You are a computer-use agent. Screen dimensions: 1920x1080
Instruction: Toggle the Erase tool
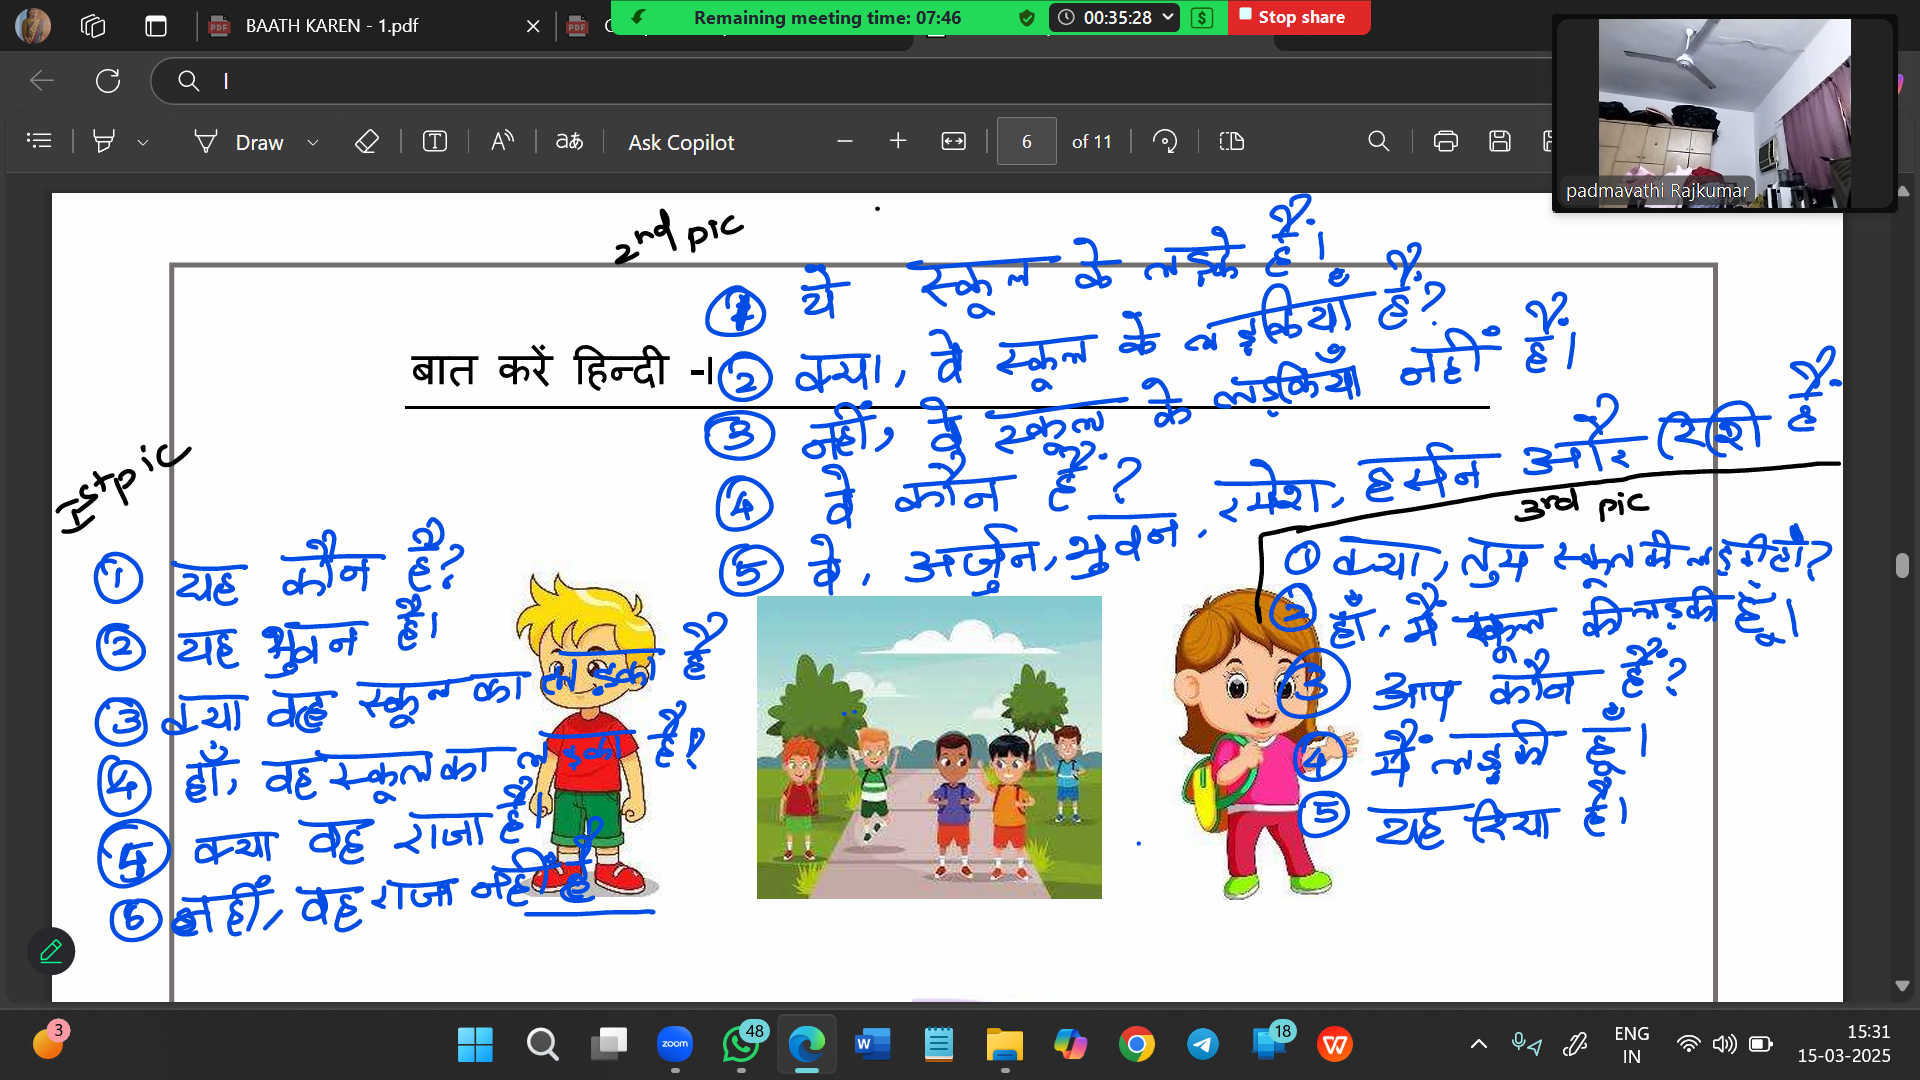(366, 141)
